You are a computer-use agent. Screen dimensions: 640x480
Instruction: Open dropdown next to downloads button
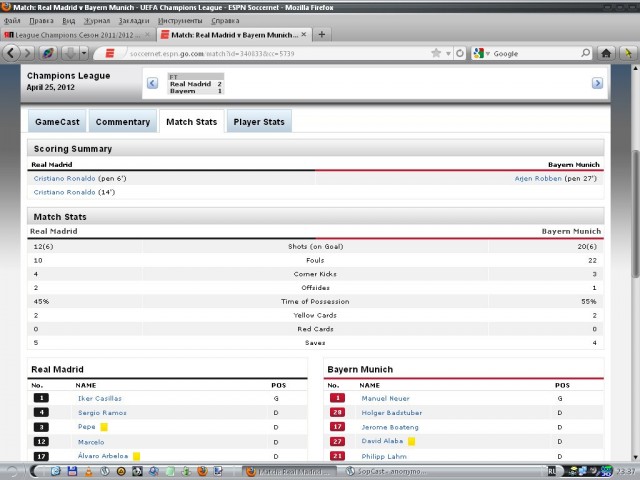(x=84, y=53)
